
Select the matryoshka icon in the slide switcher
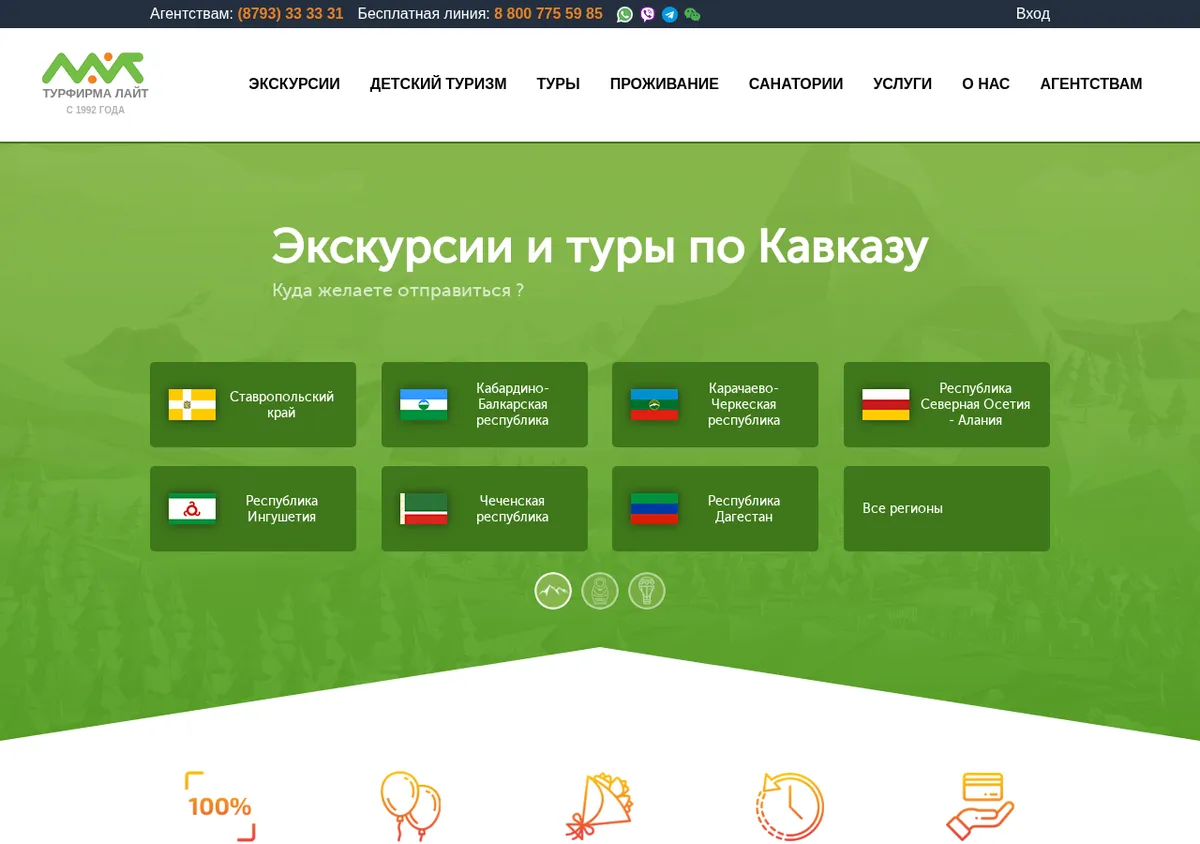click(600, 591)
